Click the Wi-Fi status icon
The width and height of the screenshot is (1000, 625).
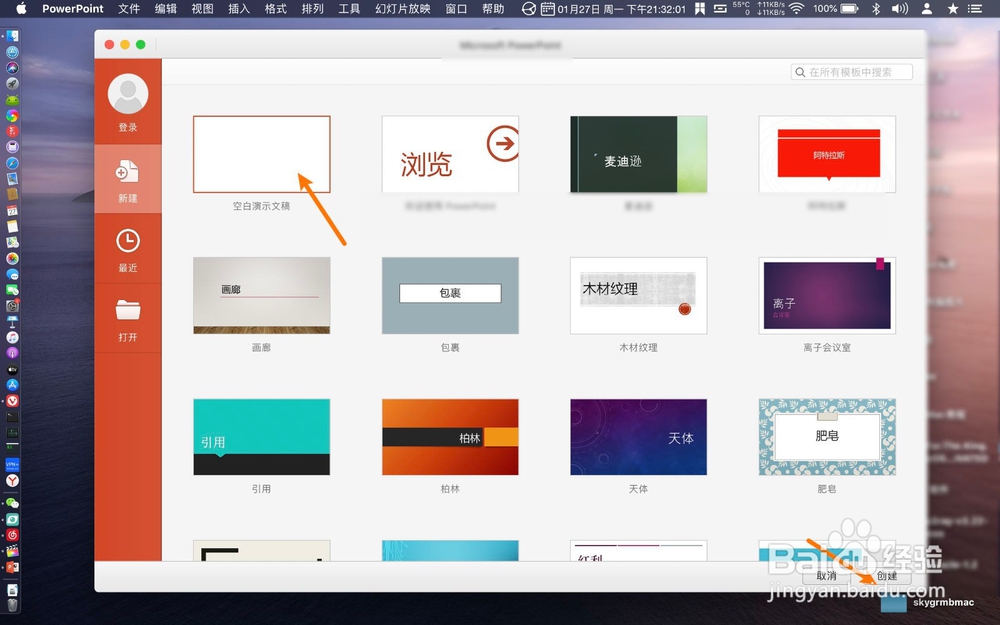(x=797, y=8)
